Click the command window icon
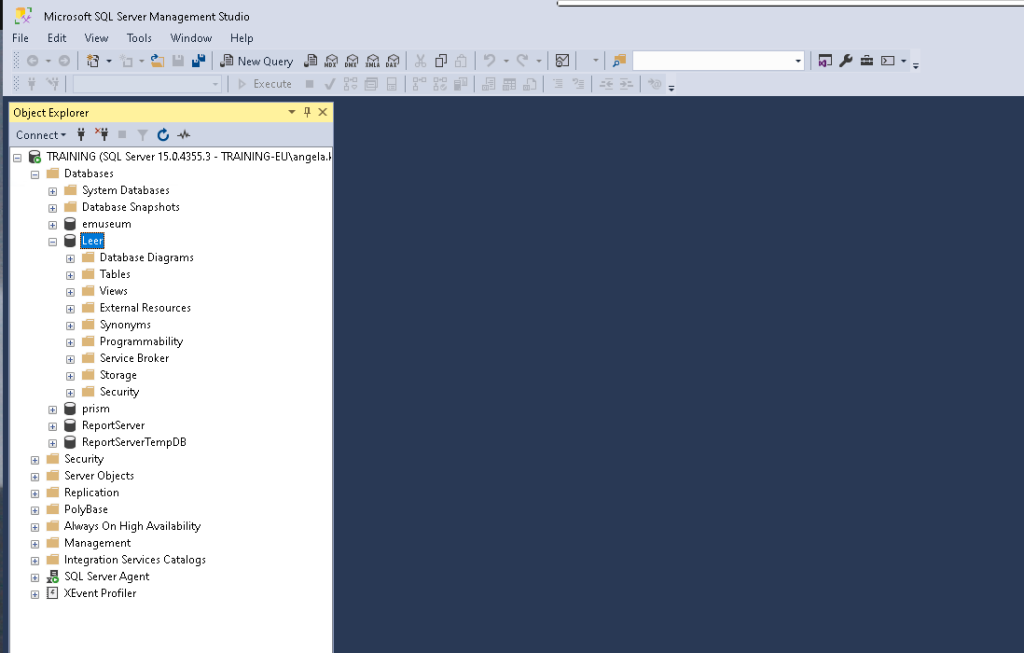Screen dimensions: 1024x653 tap(888, 61)
